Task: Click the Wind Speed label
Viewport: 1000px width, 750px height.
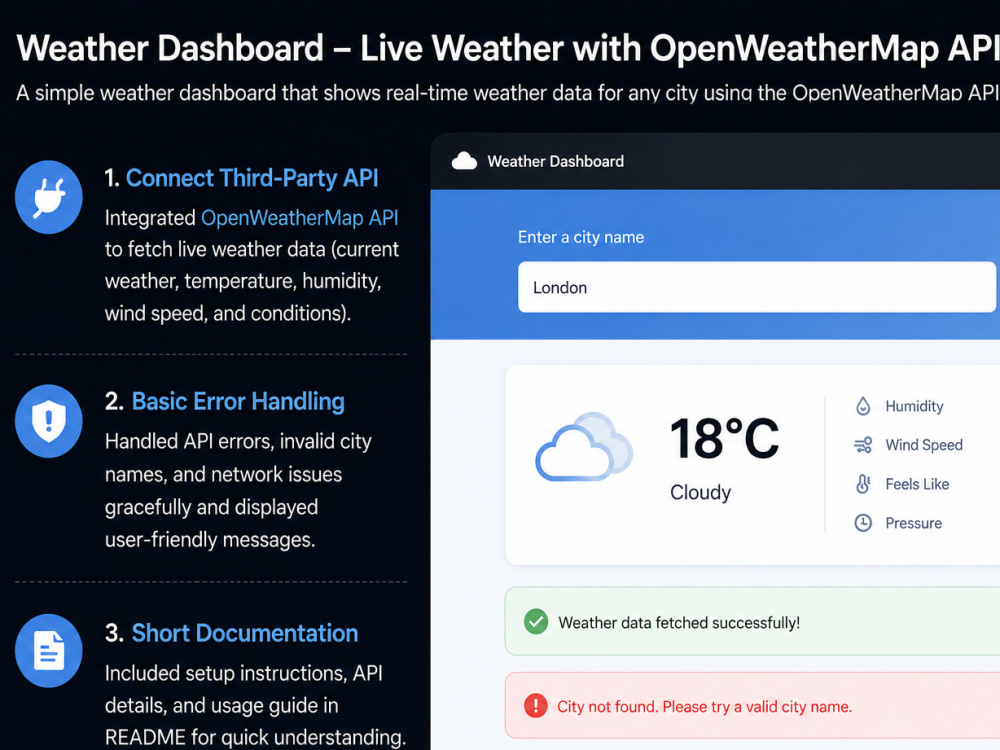Action: [923, 445]
